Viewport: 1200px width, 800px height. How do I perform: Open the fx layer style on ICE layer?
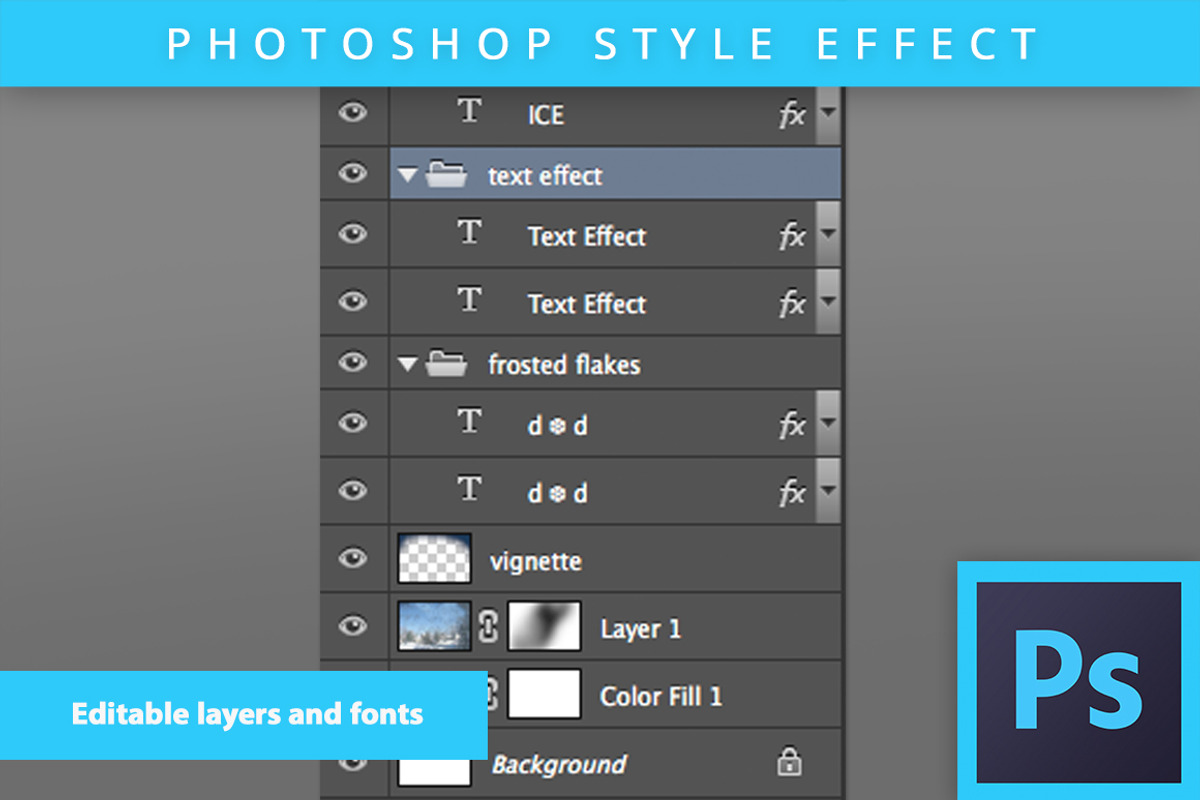pyautogui.click(x=792, y=115)
